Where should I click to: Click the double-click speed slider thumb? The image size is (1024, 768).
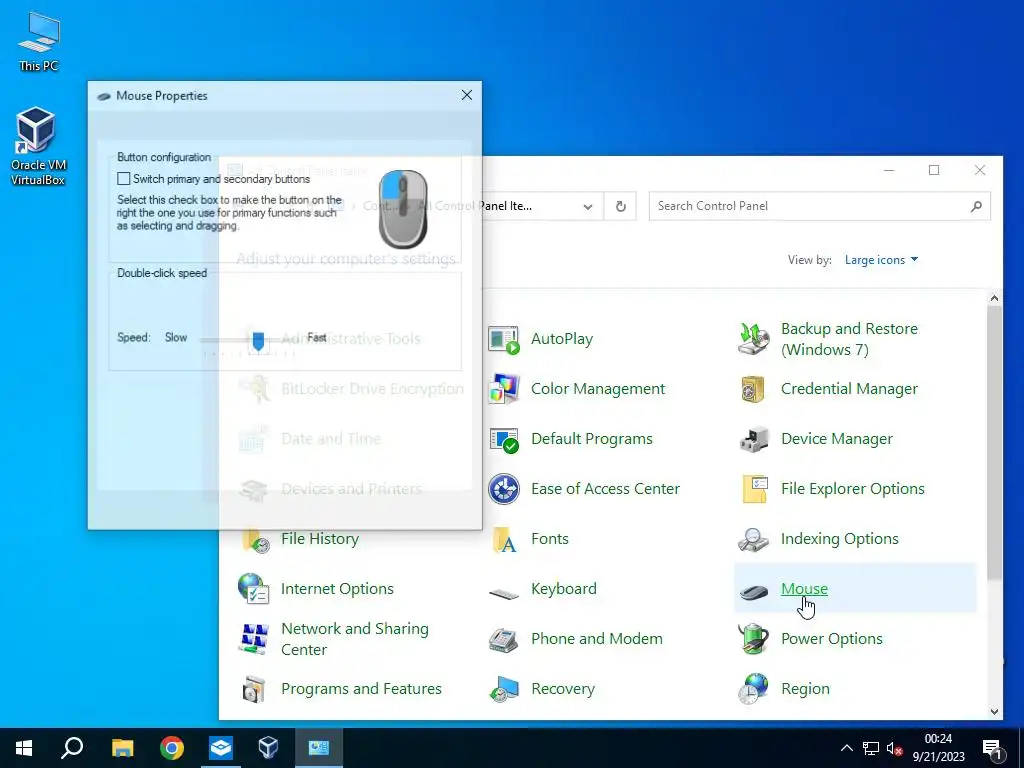pyautogui.click(x=258, y=341)
